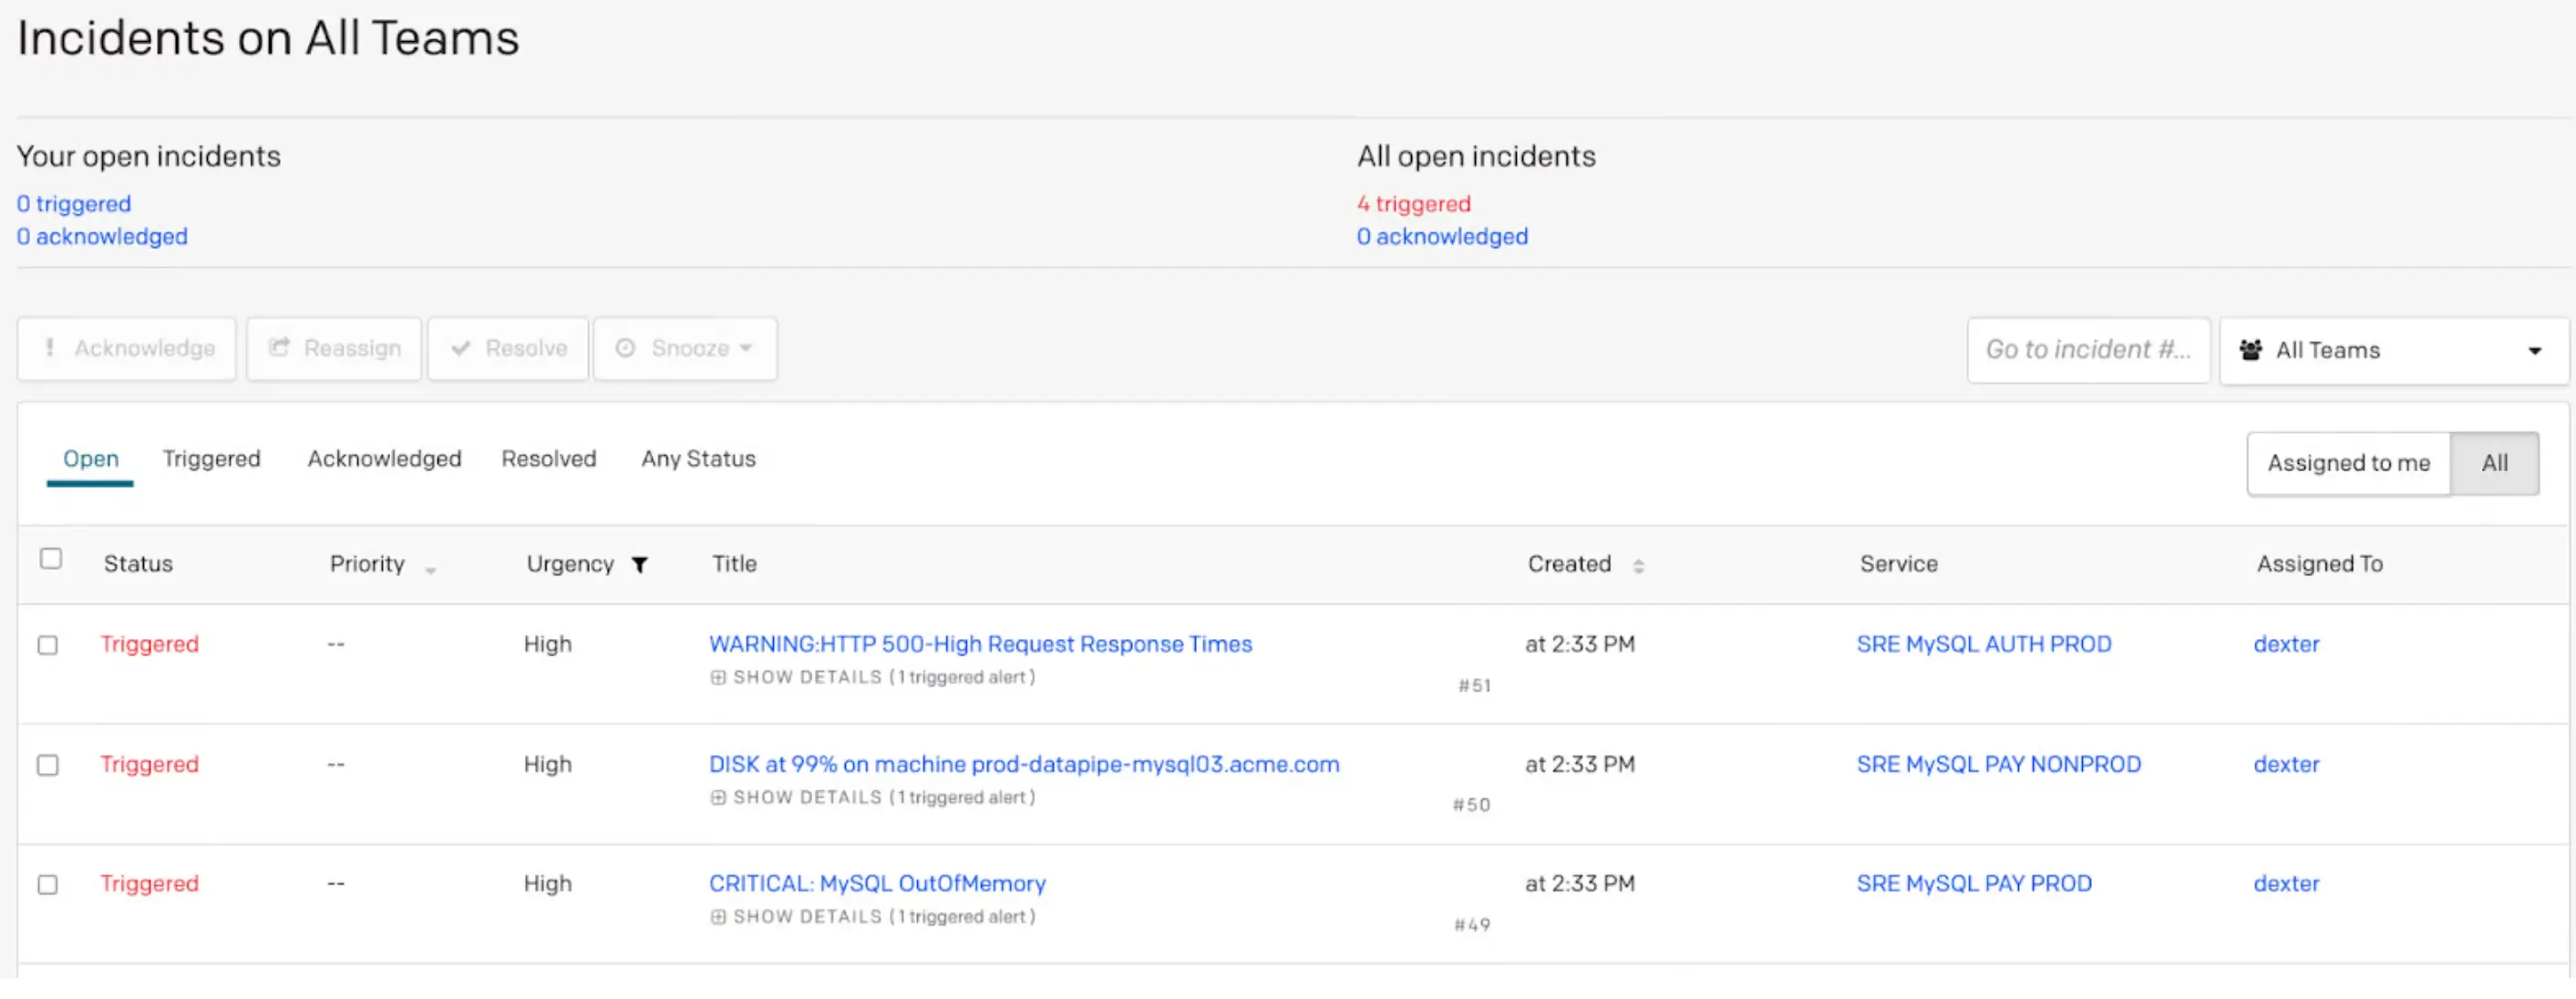2576x999 pixels.
Task: Expand the Snooze dropdown arrow
Action: 746,348
